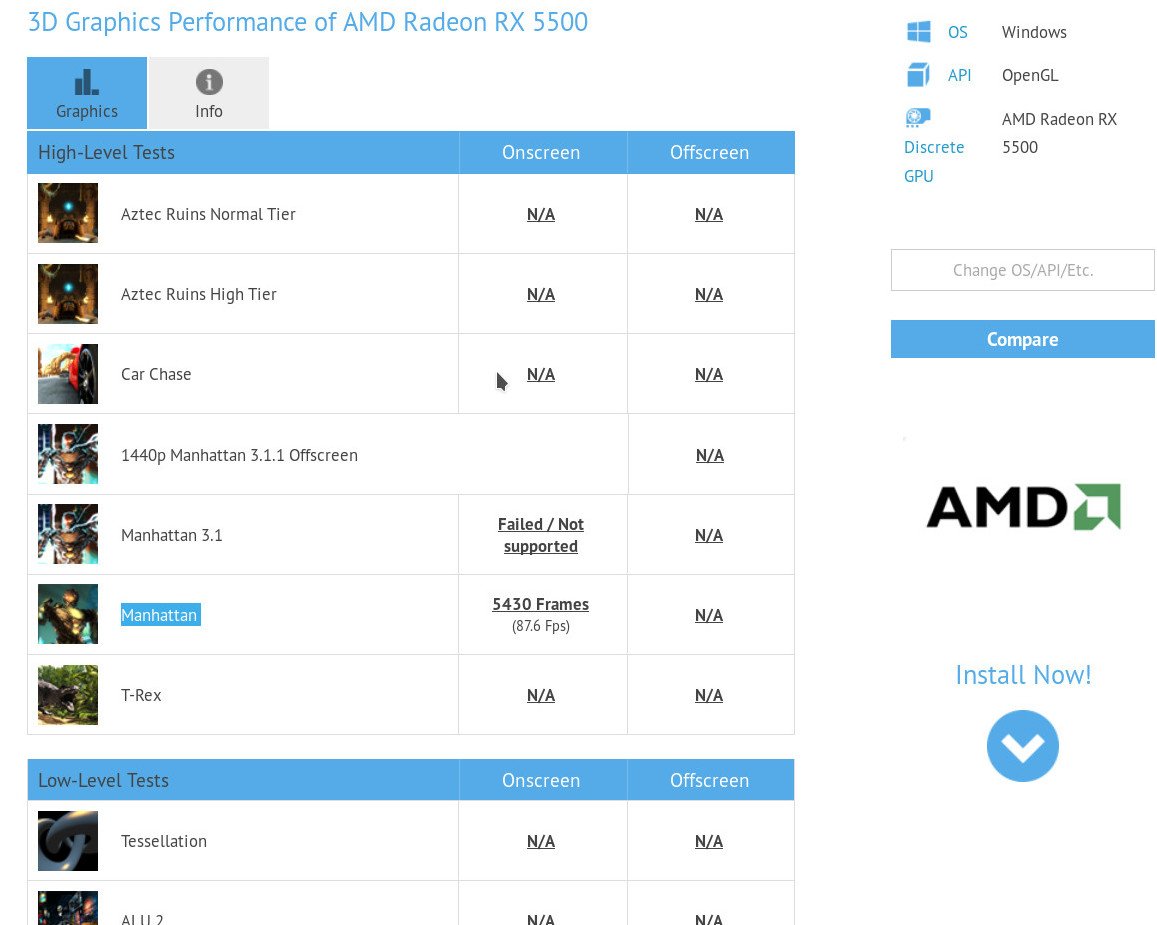Click the AMD logo image
This screenshot has width=1157, height=925.
click(x=1023, y=507)
